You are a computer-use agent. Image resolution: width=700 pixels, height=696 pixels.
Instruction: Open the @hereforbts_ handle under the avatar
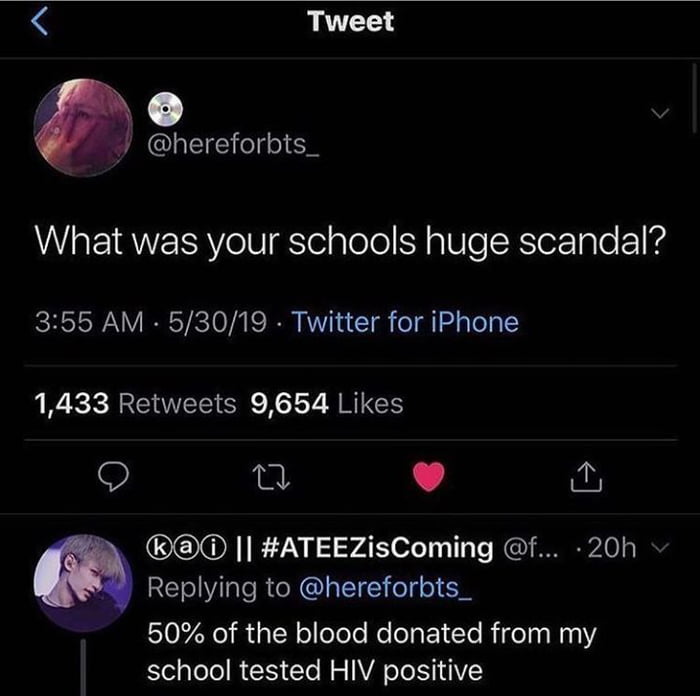pyautogui.click(x=233, y=144)
